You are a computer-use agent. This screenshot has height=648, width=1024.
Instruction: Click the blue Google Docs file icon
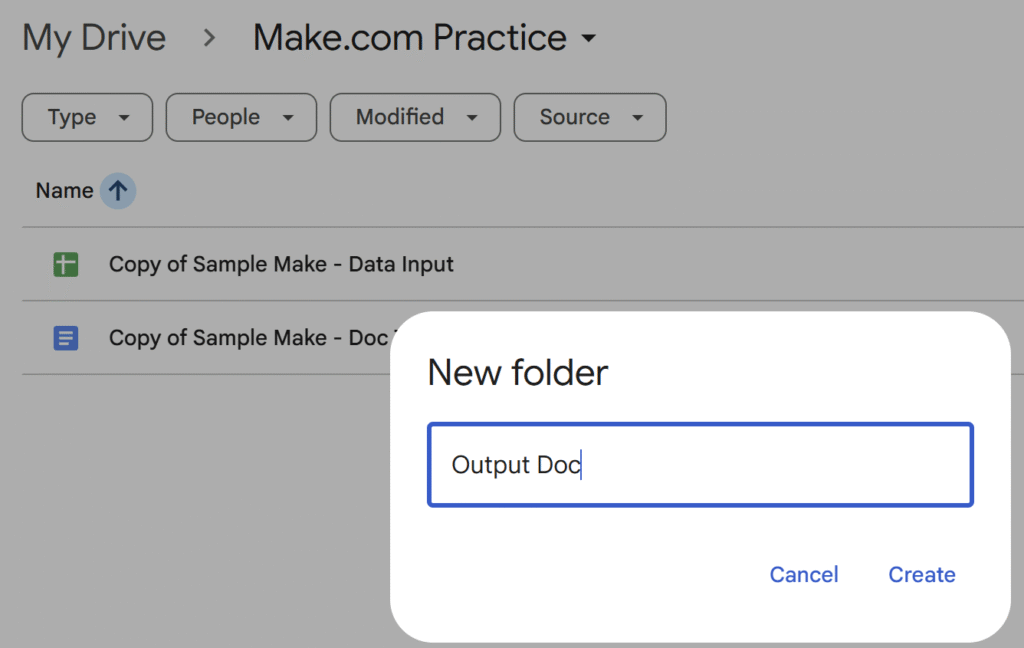pos(66,338)
